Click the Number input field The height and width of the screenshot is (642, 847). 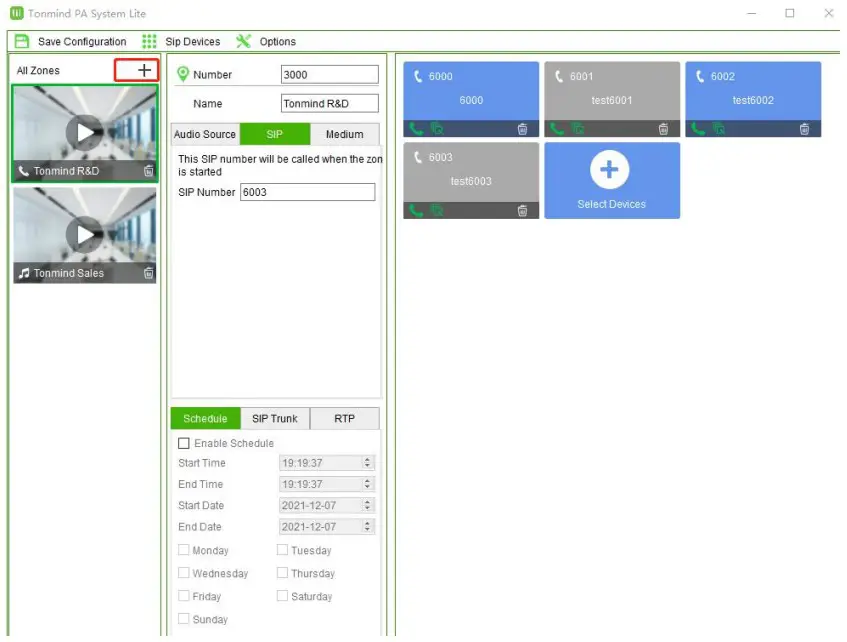pos(330,75)
